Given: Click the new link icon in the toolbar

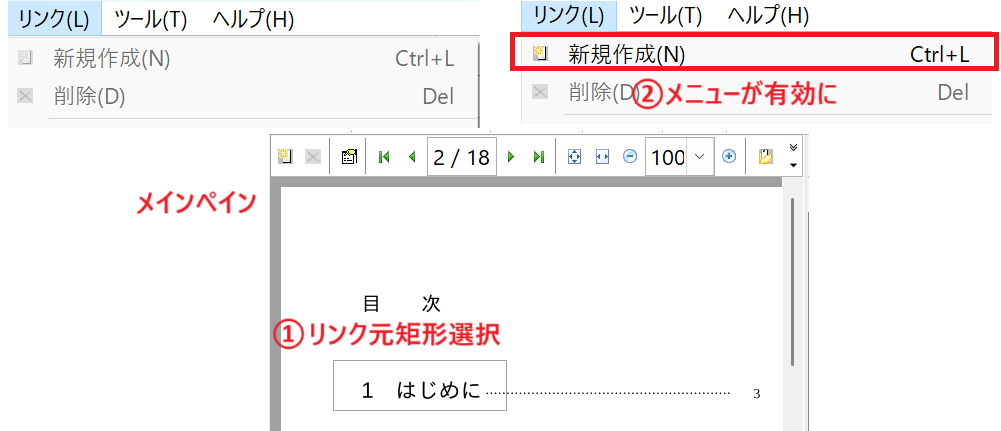Looking at the screenshot, I should pos(285,157).
